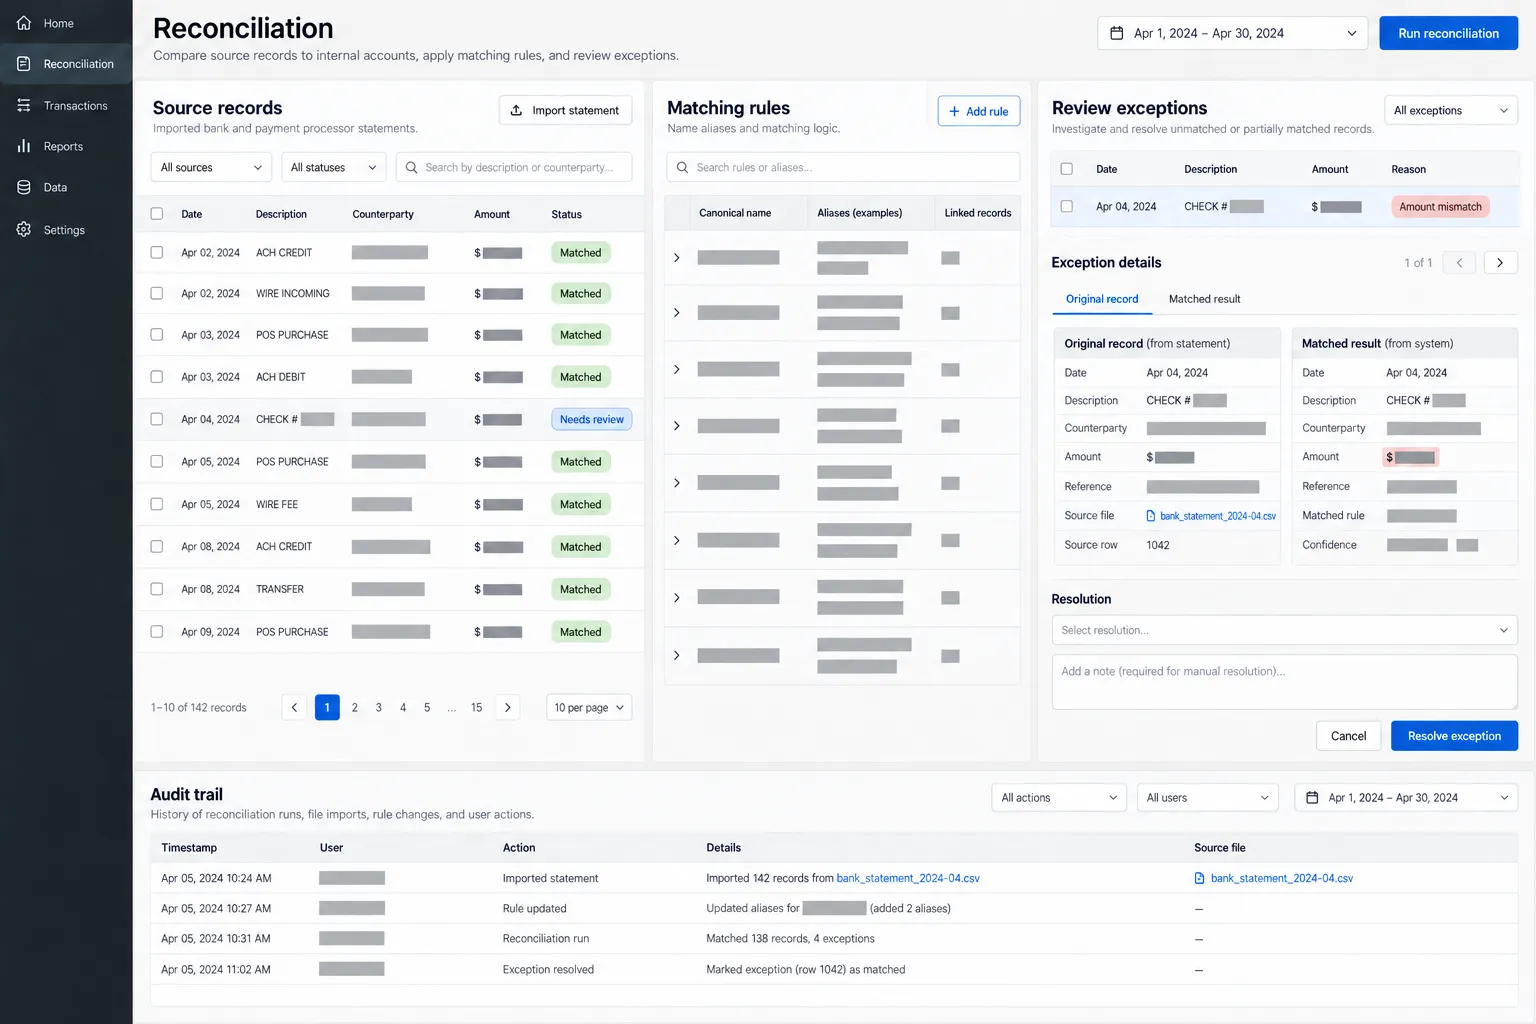
Task: Go to page 2 of source records
Action: 355,707
